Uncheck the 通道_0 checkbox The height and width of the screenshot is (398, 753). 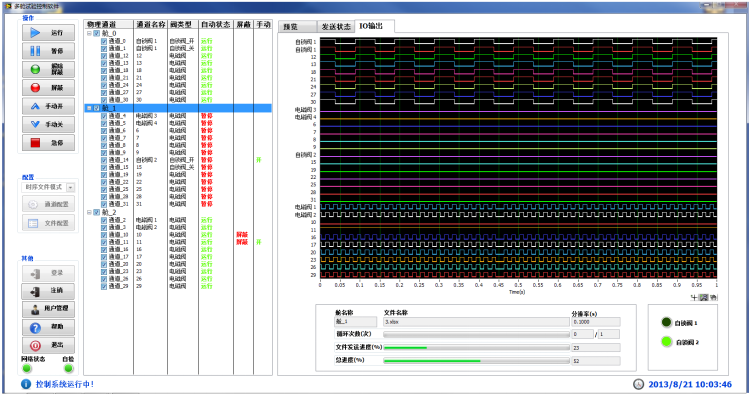(x=104, y=41)
